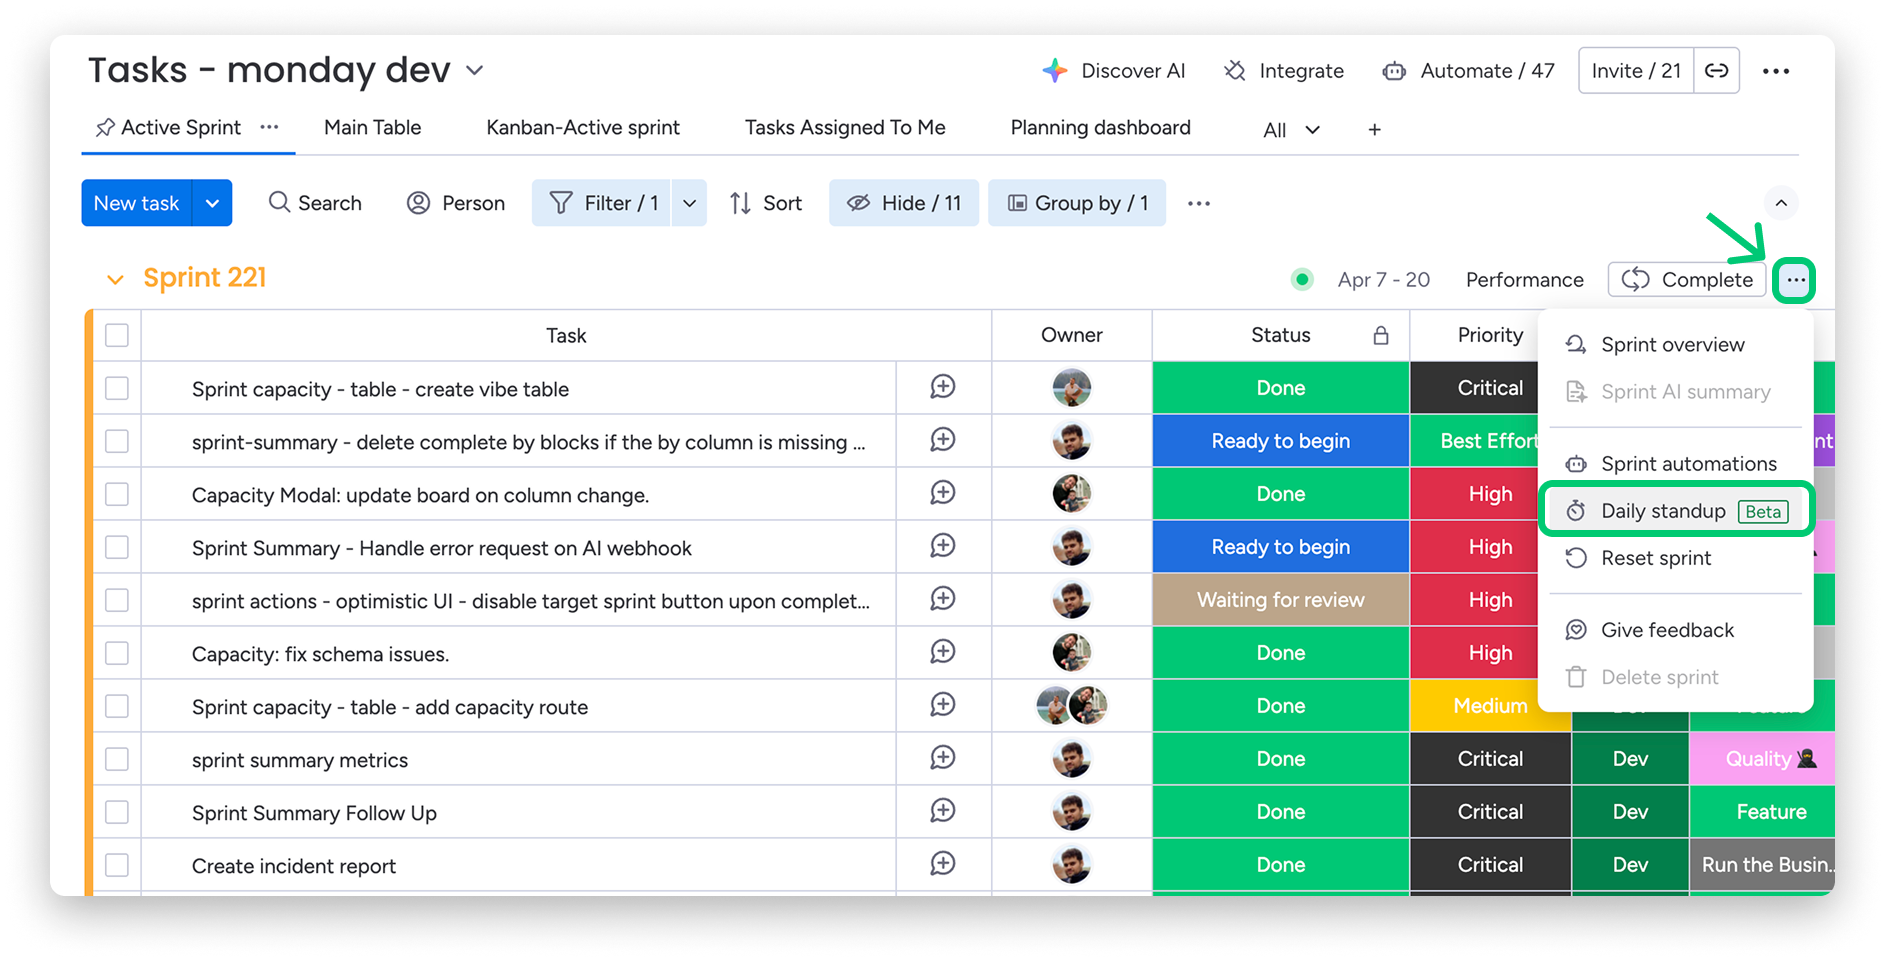Open conversation for 'sprint summary metrics' task

pyautogui.click(x=942, y=758)
